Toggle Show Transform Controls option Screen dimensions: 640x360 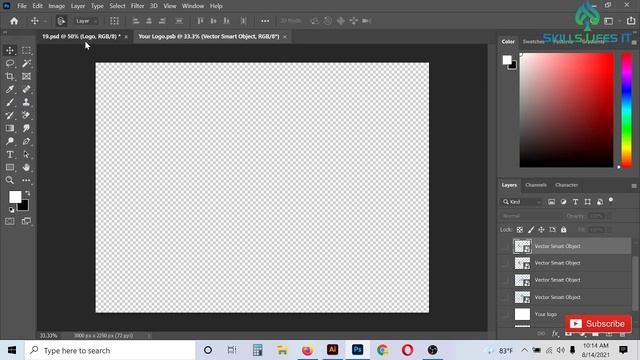pos(114,21)
